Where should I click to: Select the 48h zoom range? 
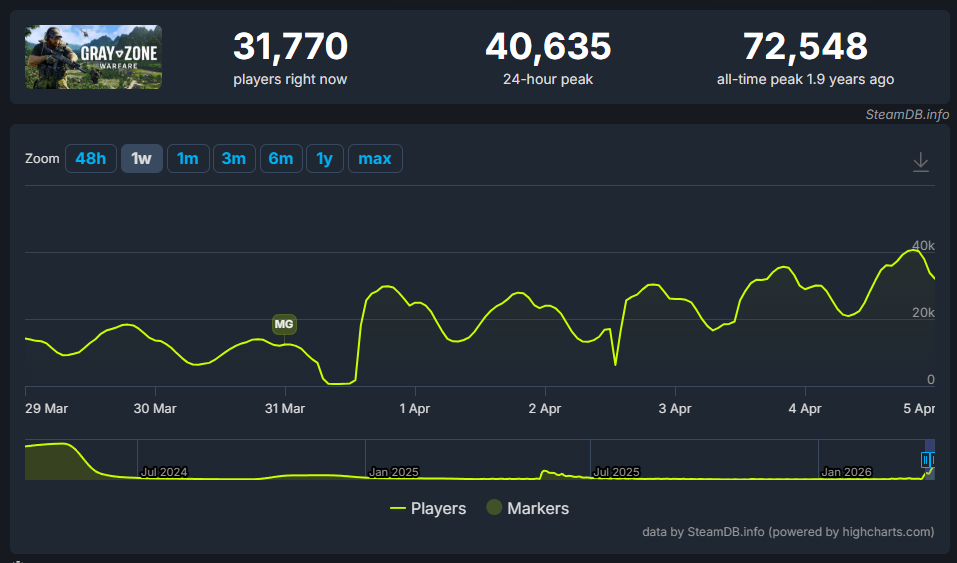[91, 159]
